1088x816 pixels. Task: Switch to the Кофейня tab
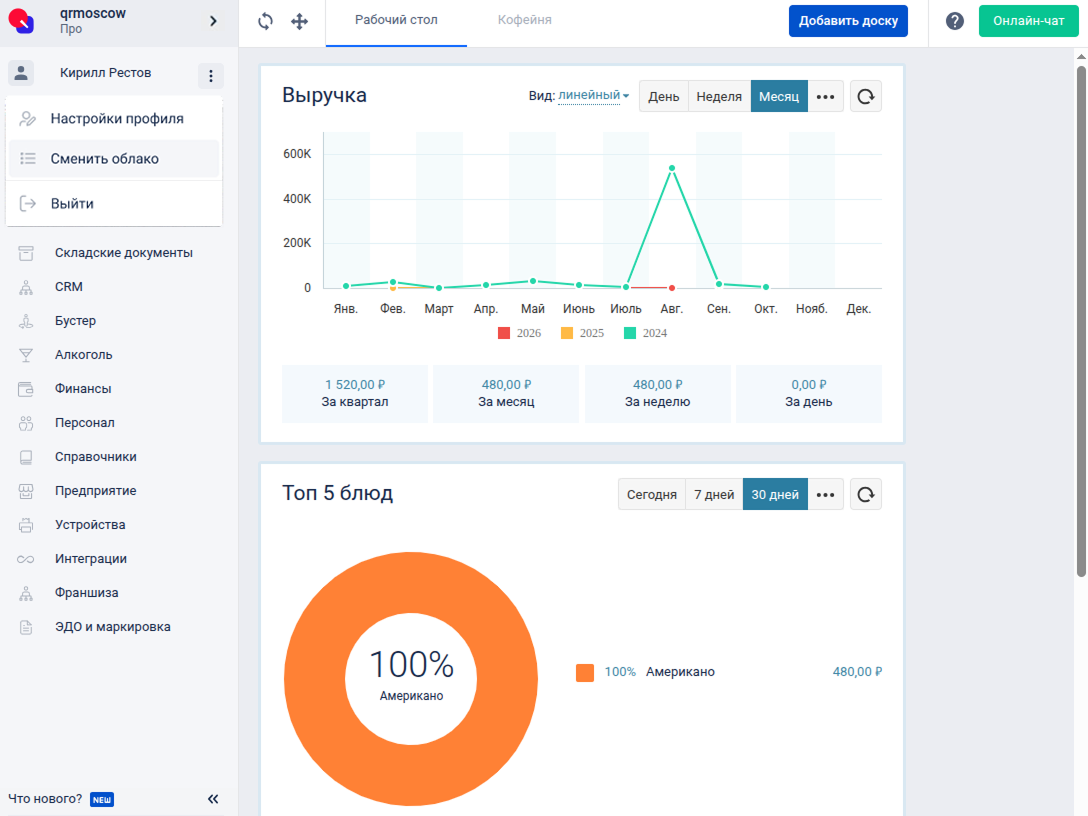pyautogui.click(x=525, y=20)
